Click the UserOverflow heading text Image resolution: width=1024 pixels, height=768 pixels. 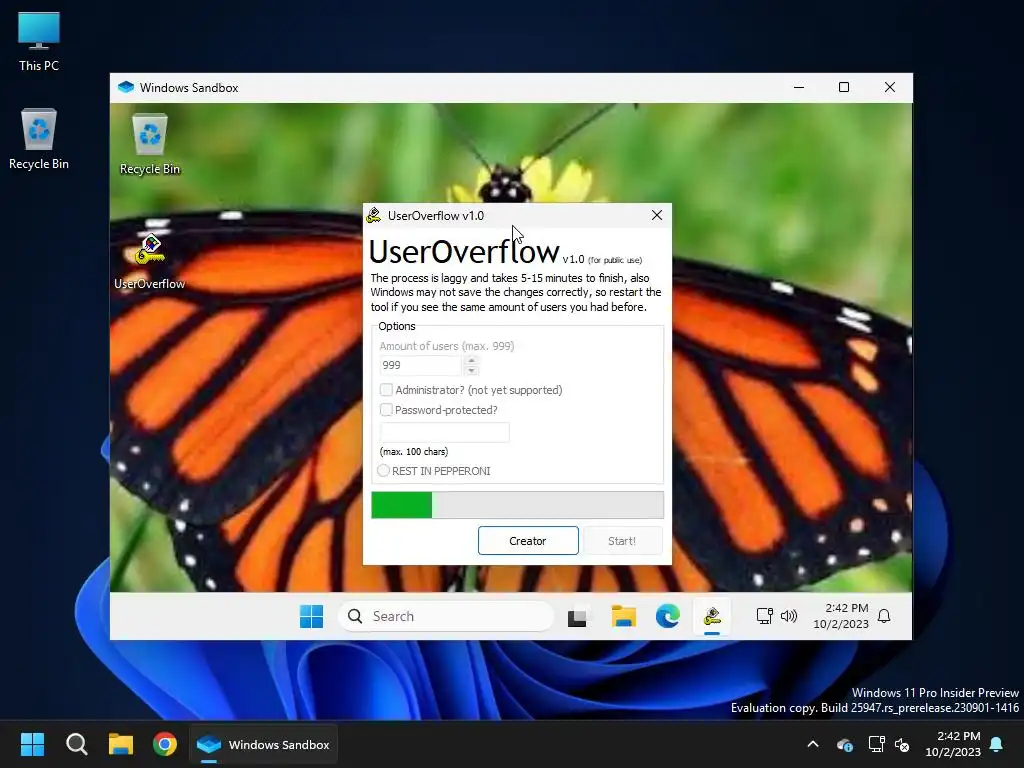pyautogui.click(x=464, y=251)
